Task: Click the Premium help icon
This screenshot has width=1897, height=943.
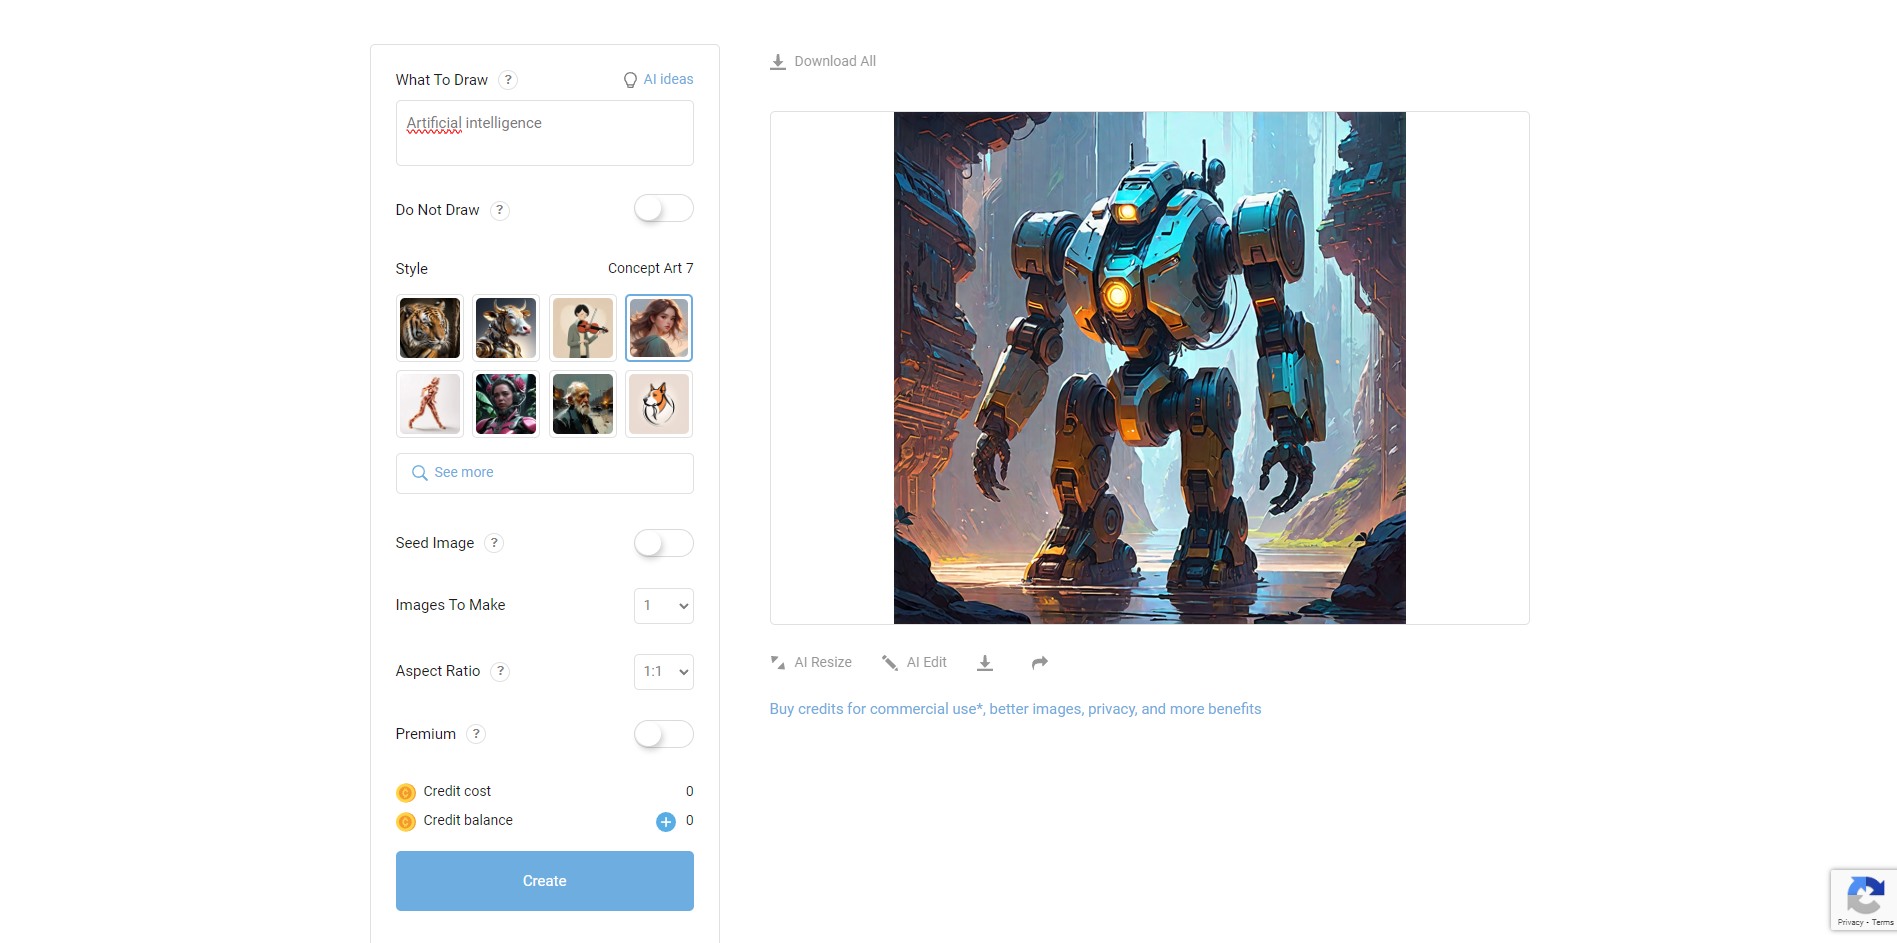Action: [476, 734]
